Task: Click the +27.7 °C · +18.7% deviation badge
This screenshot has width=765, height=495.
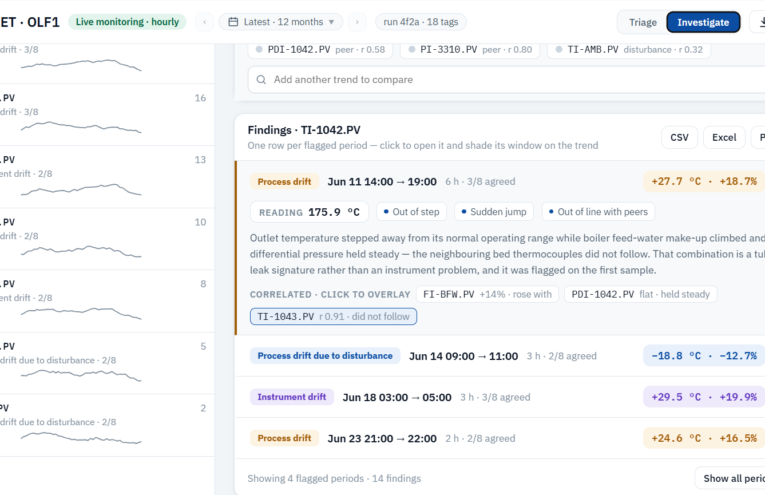Action: [704, 181]
